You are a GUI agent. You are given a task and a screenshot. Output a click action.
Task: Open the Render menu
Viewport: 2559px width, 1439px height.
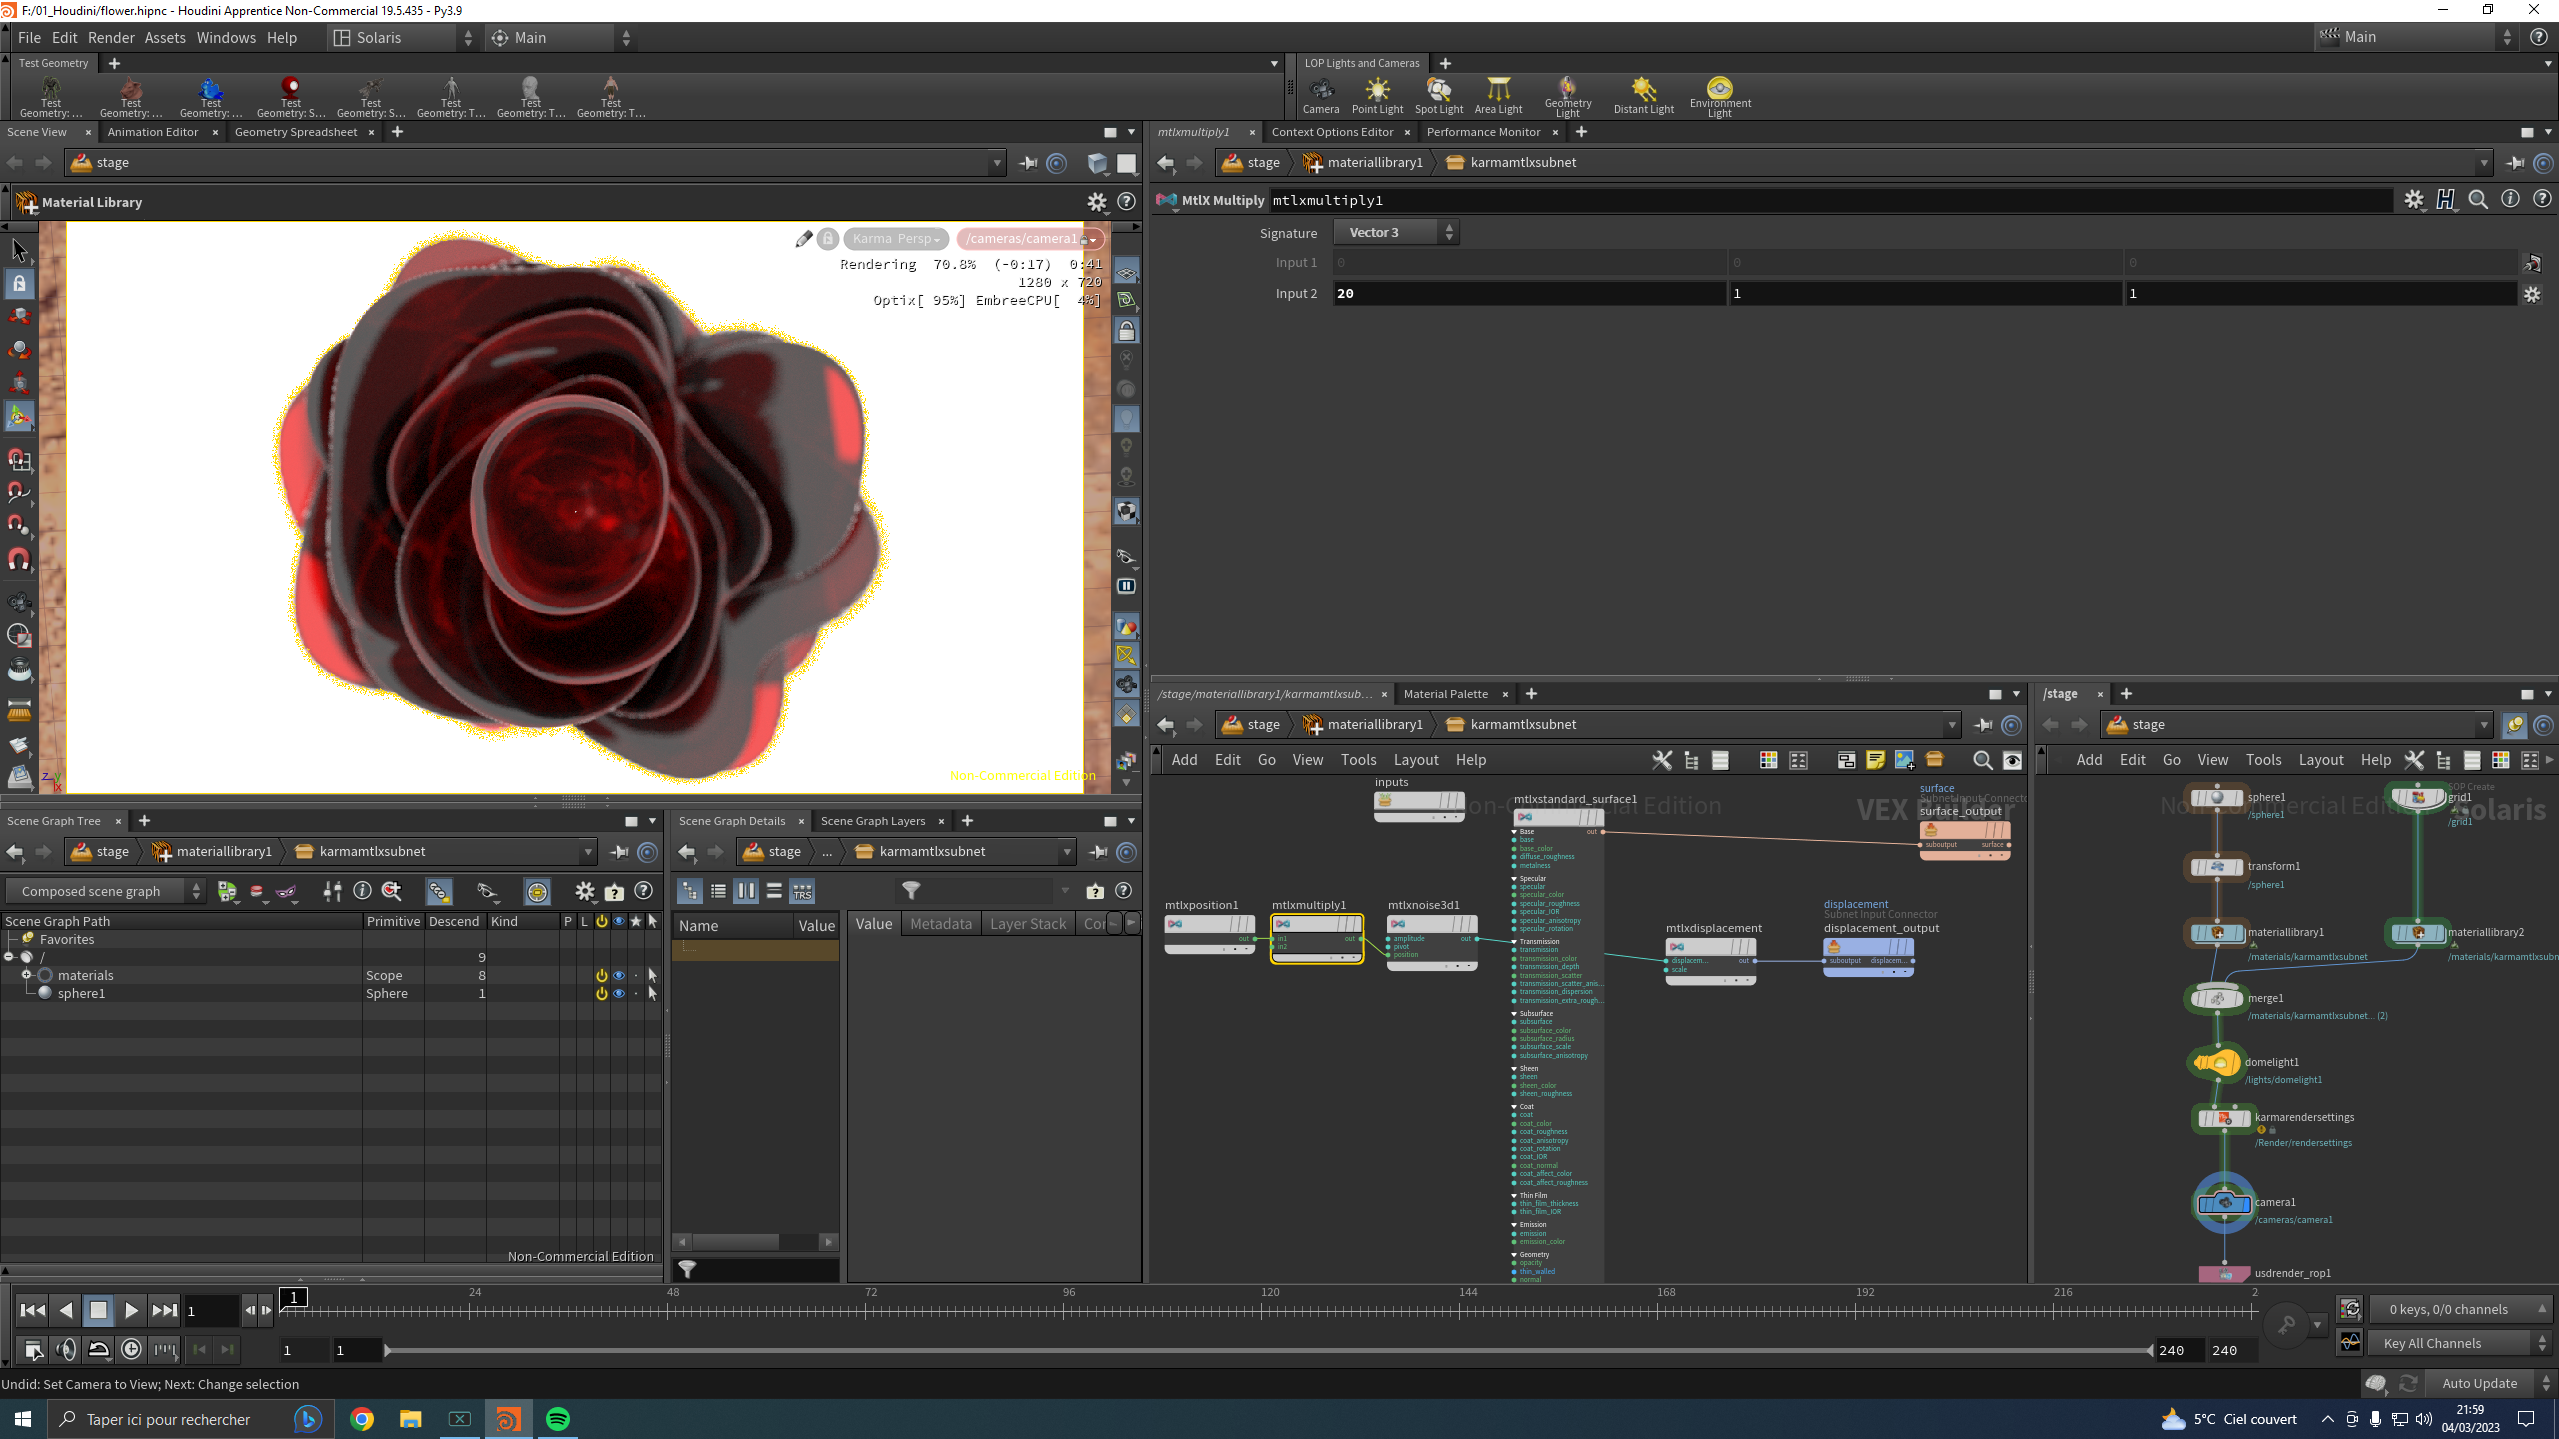pyautogui.click(x=111, y=38)
